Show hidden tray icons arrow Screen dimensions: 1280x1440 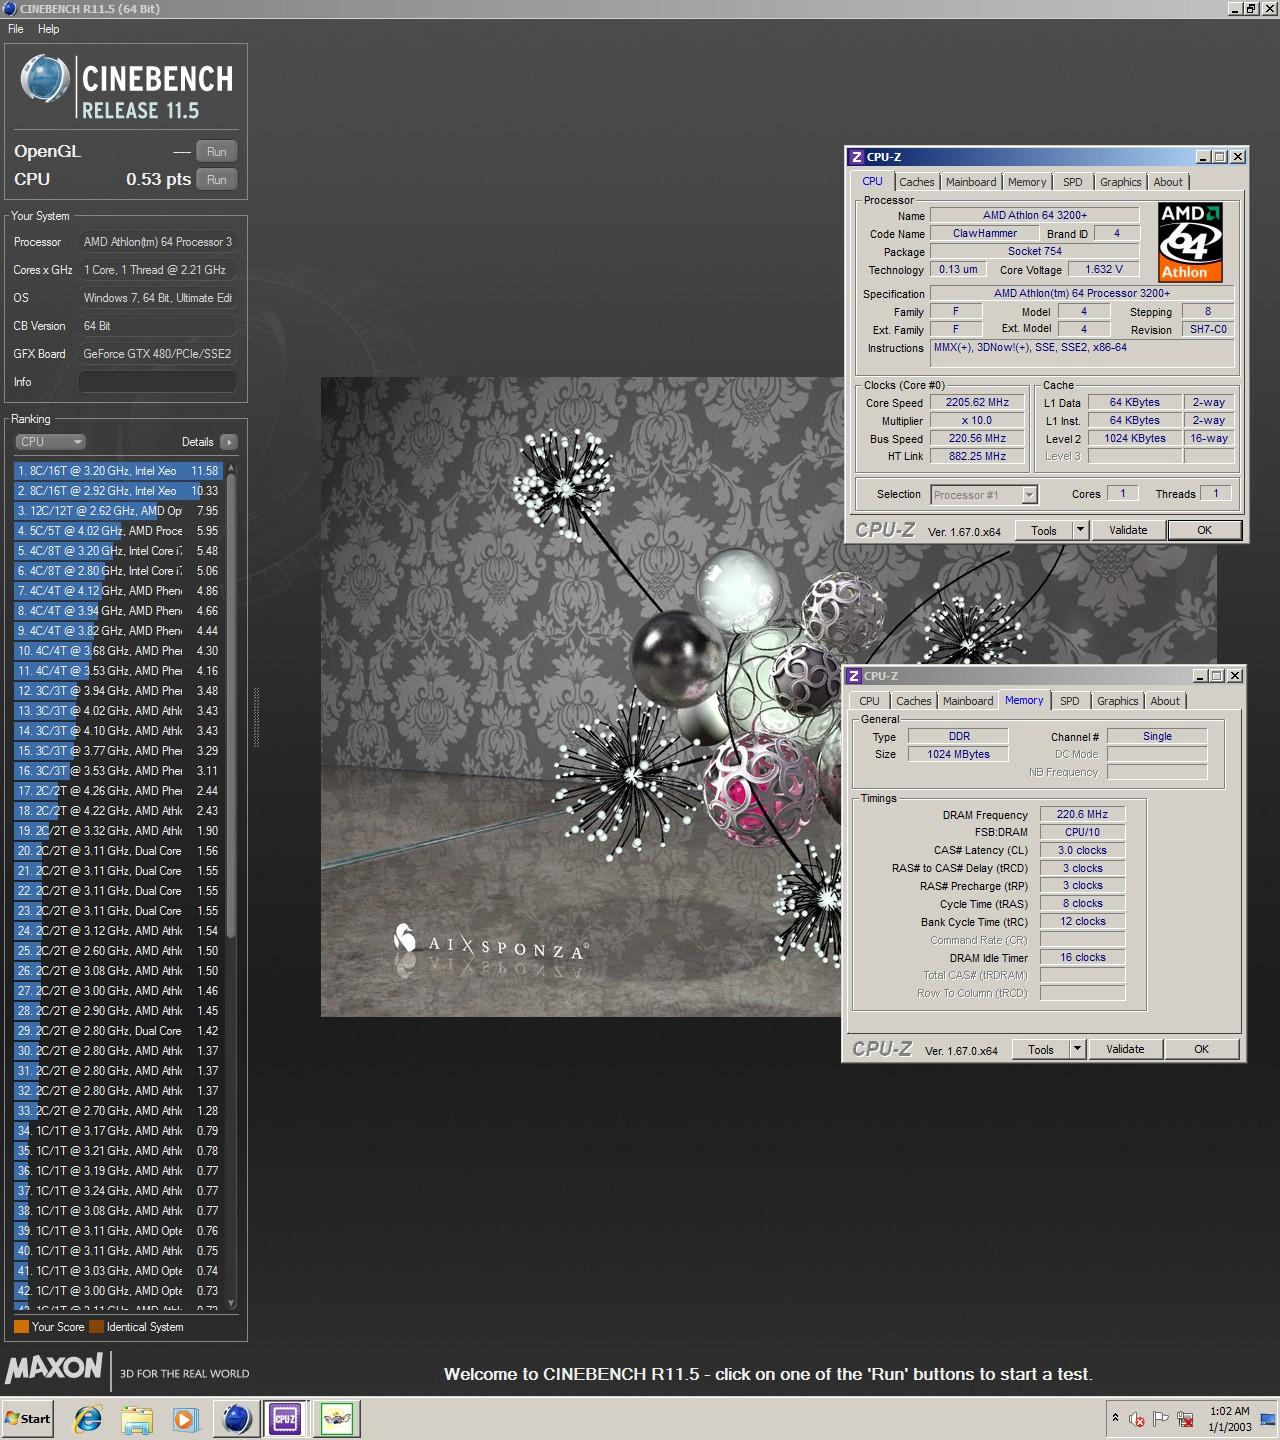[x=1115, y=1418]
